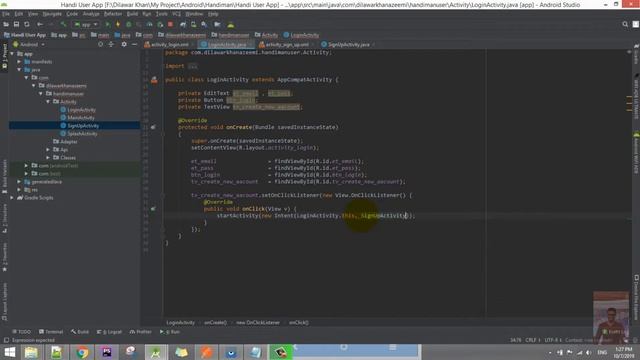Open the Refactor menu
The image size is (640, 360).
tap(113, 14)
